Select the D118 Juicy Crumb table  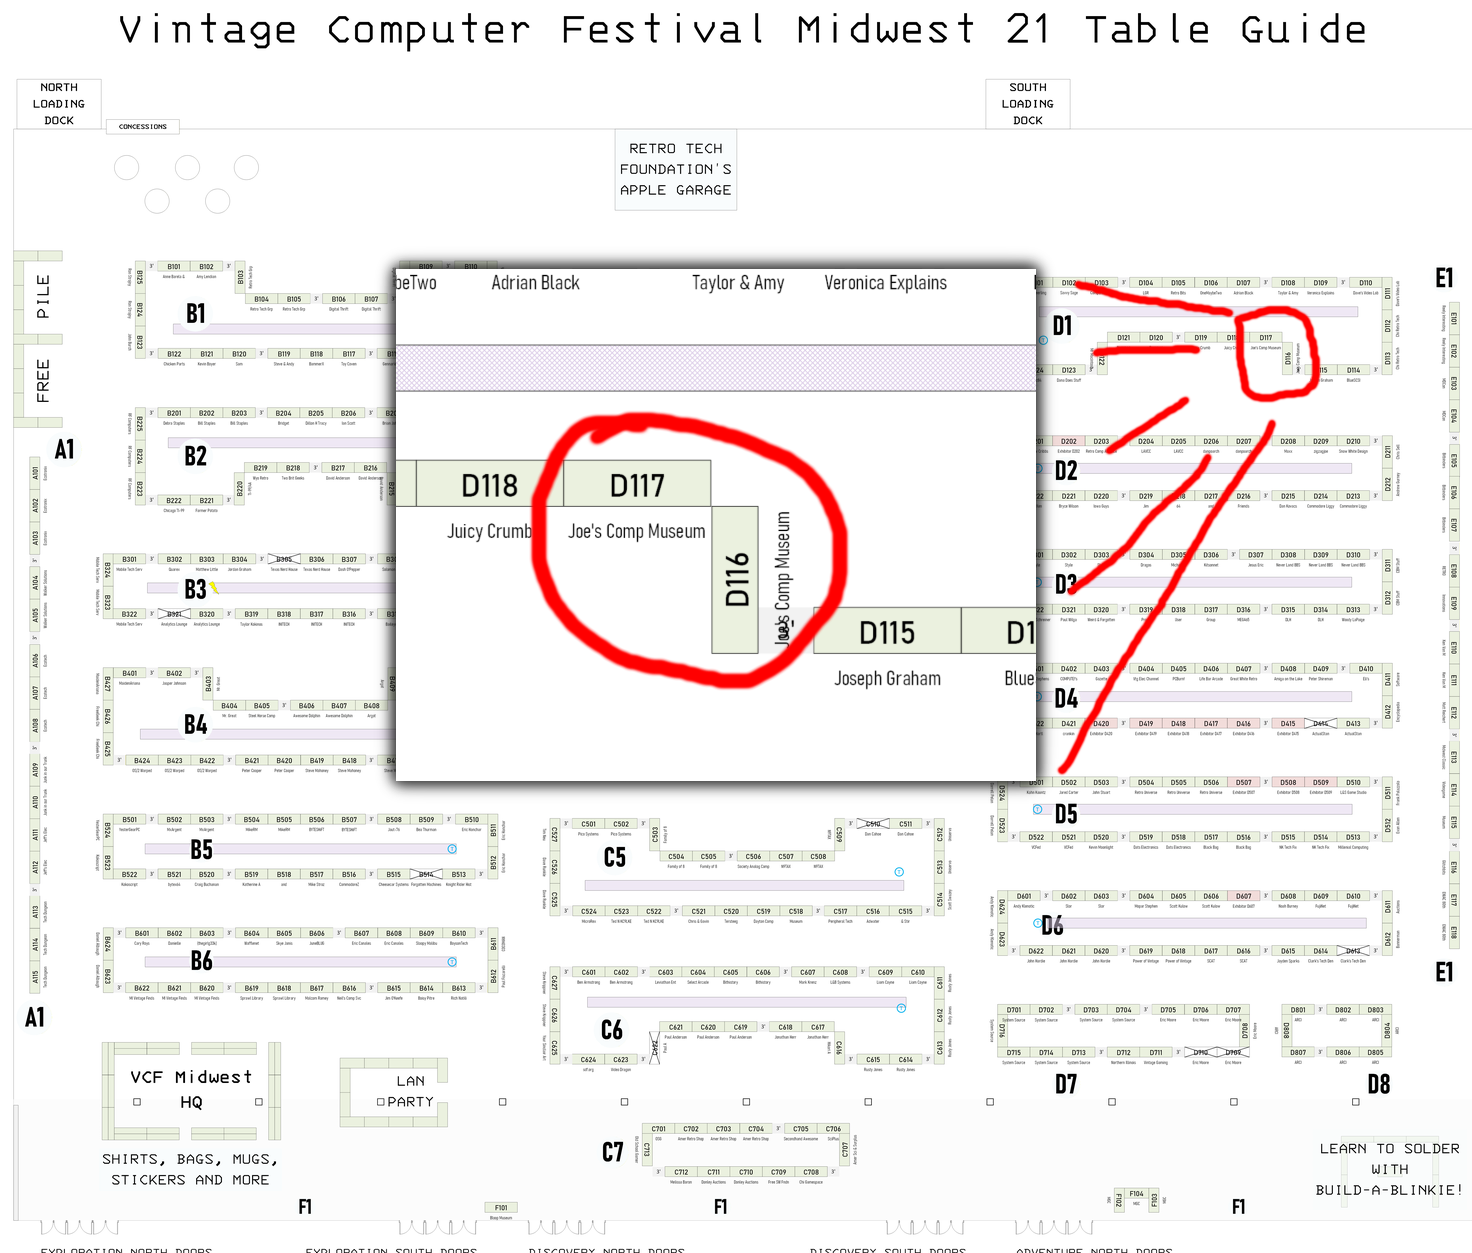[x=489, y=484]
